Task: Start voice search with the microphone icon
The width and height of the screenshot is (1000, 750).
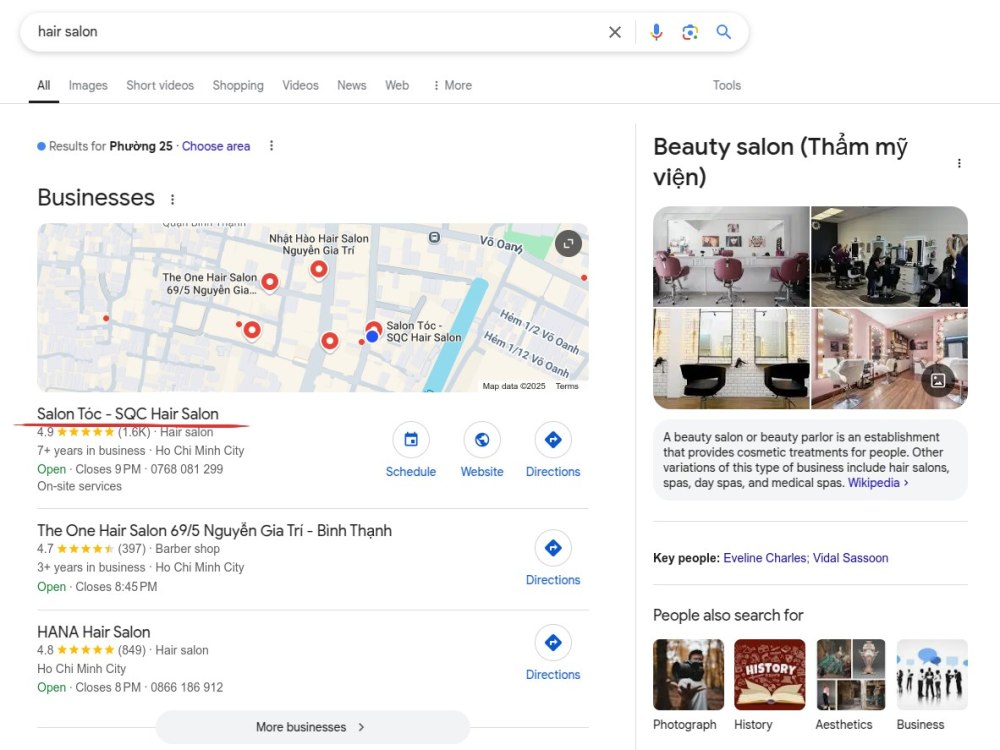Action: 656,32
